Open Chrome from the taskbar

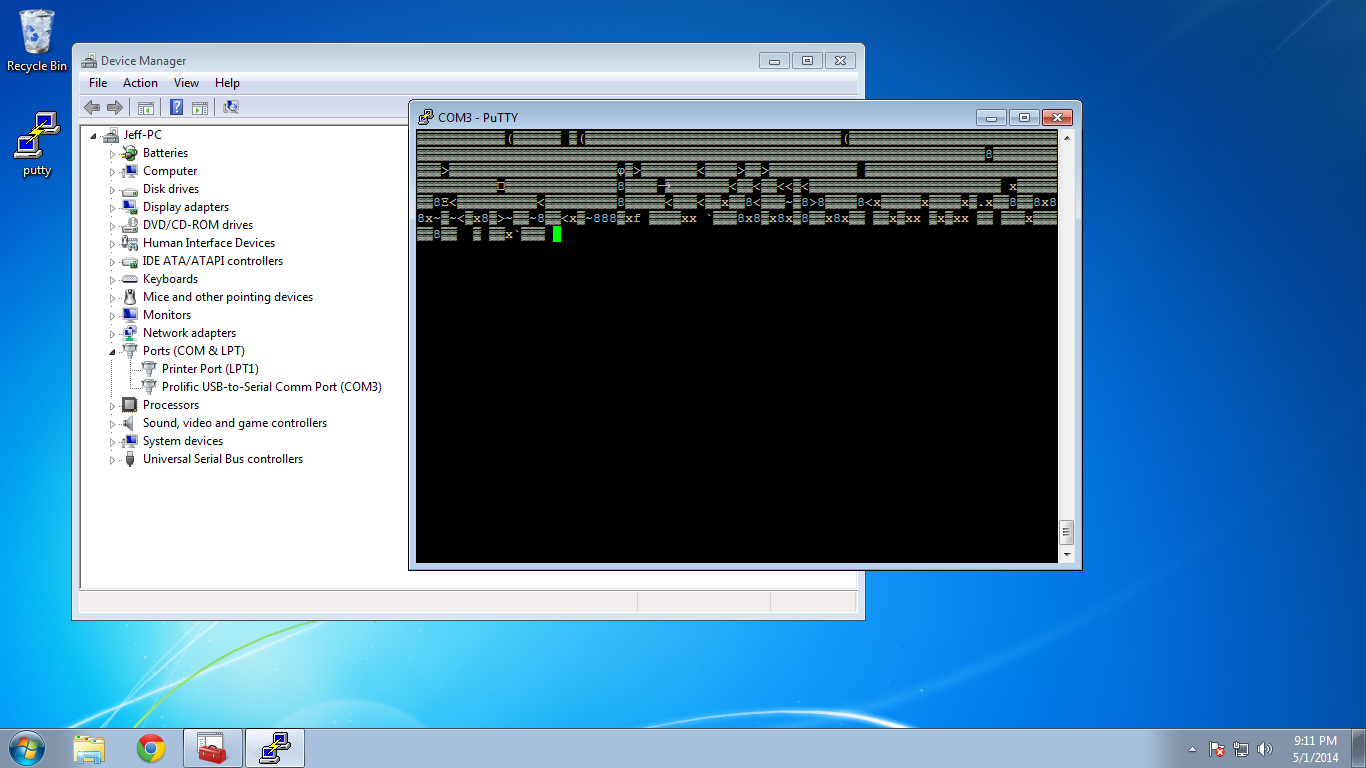coord(151,747)
